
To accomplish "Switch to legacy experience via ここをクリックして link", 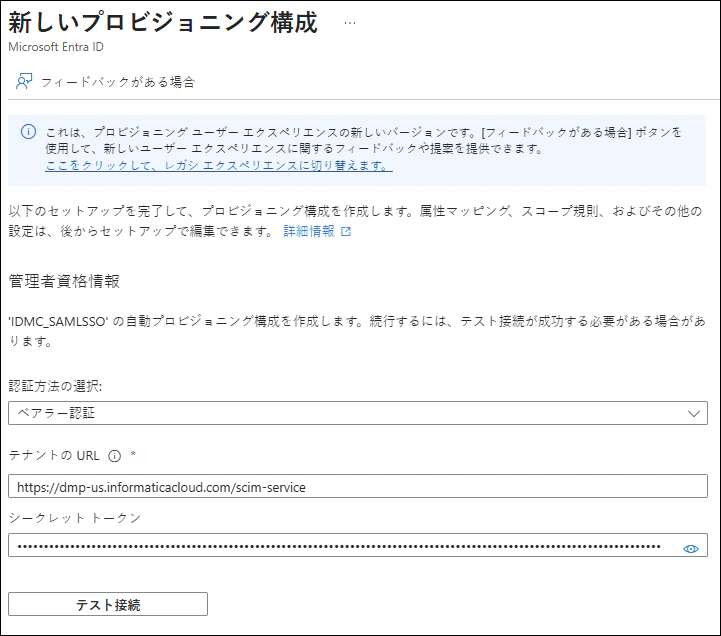I will [219, 165].
